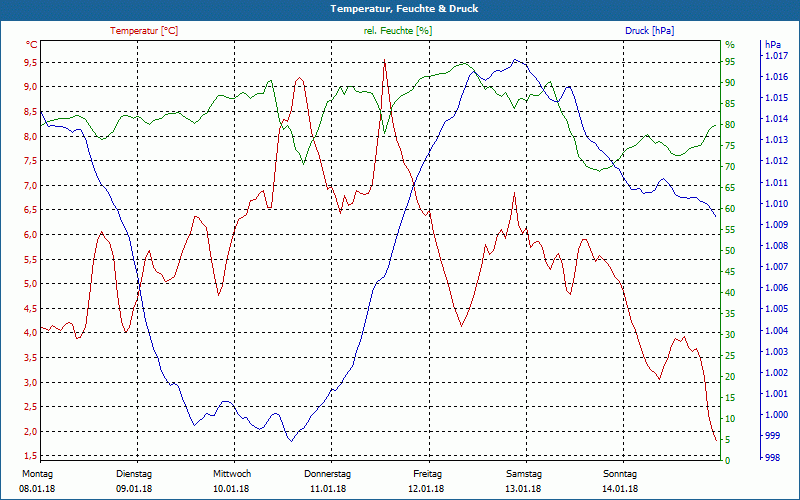
Task: Click the '6,0' temperature axis value
Action: (x=31, y=235)
